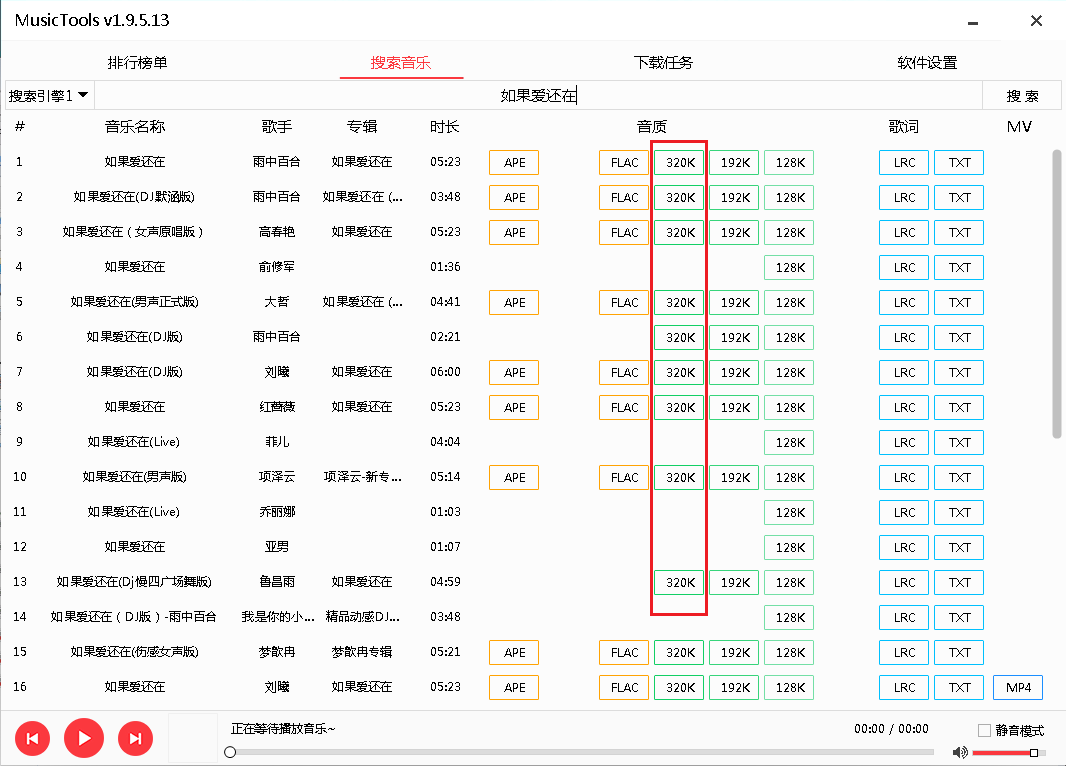1066x766 pixels.
Task: Select the 搜索音乐 tab
Action: [x=400, y=63]
